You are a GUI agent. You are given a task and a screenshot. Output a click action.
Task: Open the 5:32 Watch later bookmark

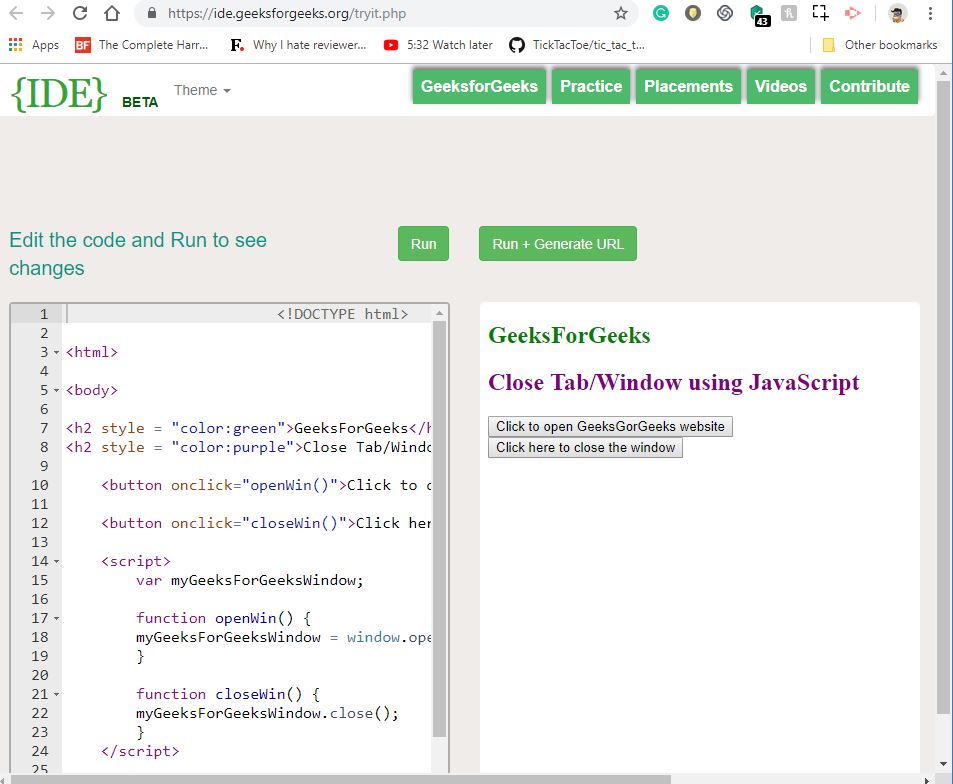438,45
